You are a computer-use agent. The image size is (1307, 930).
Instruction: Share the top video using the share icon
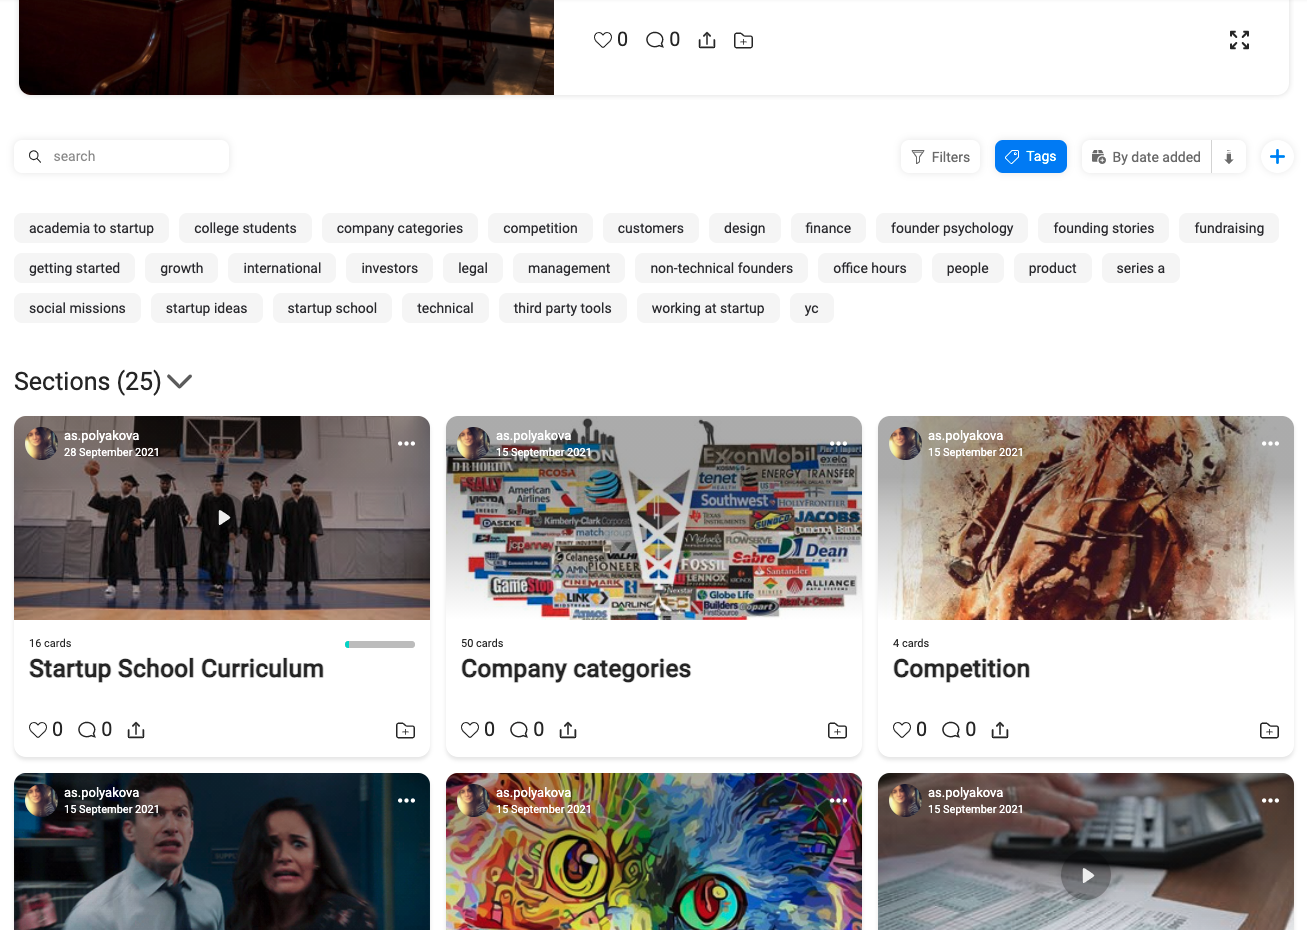click(x=707, y=40)
